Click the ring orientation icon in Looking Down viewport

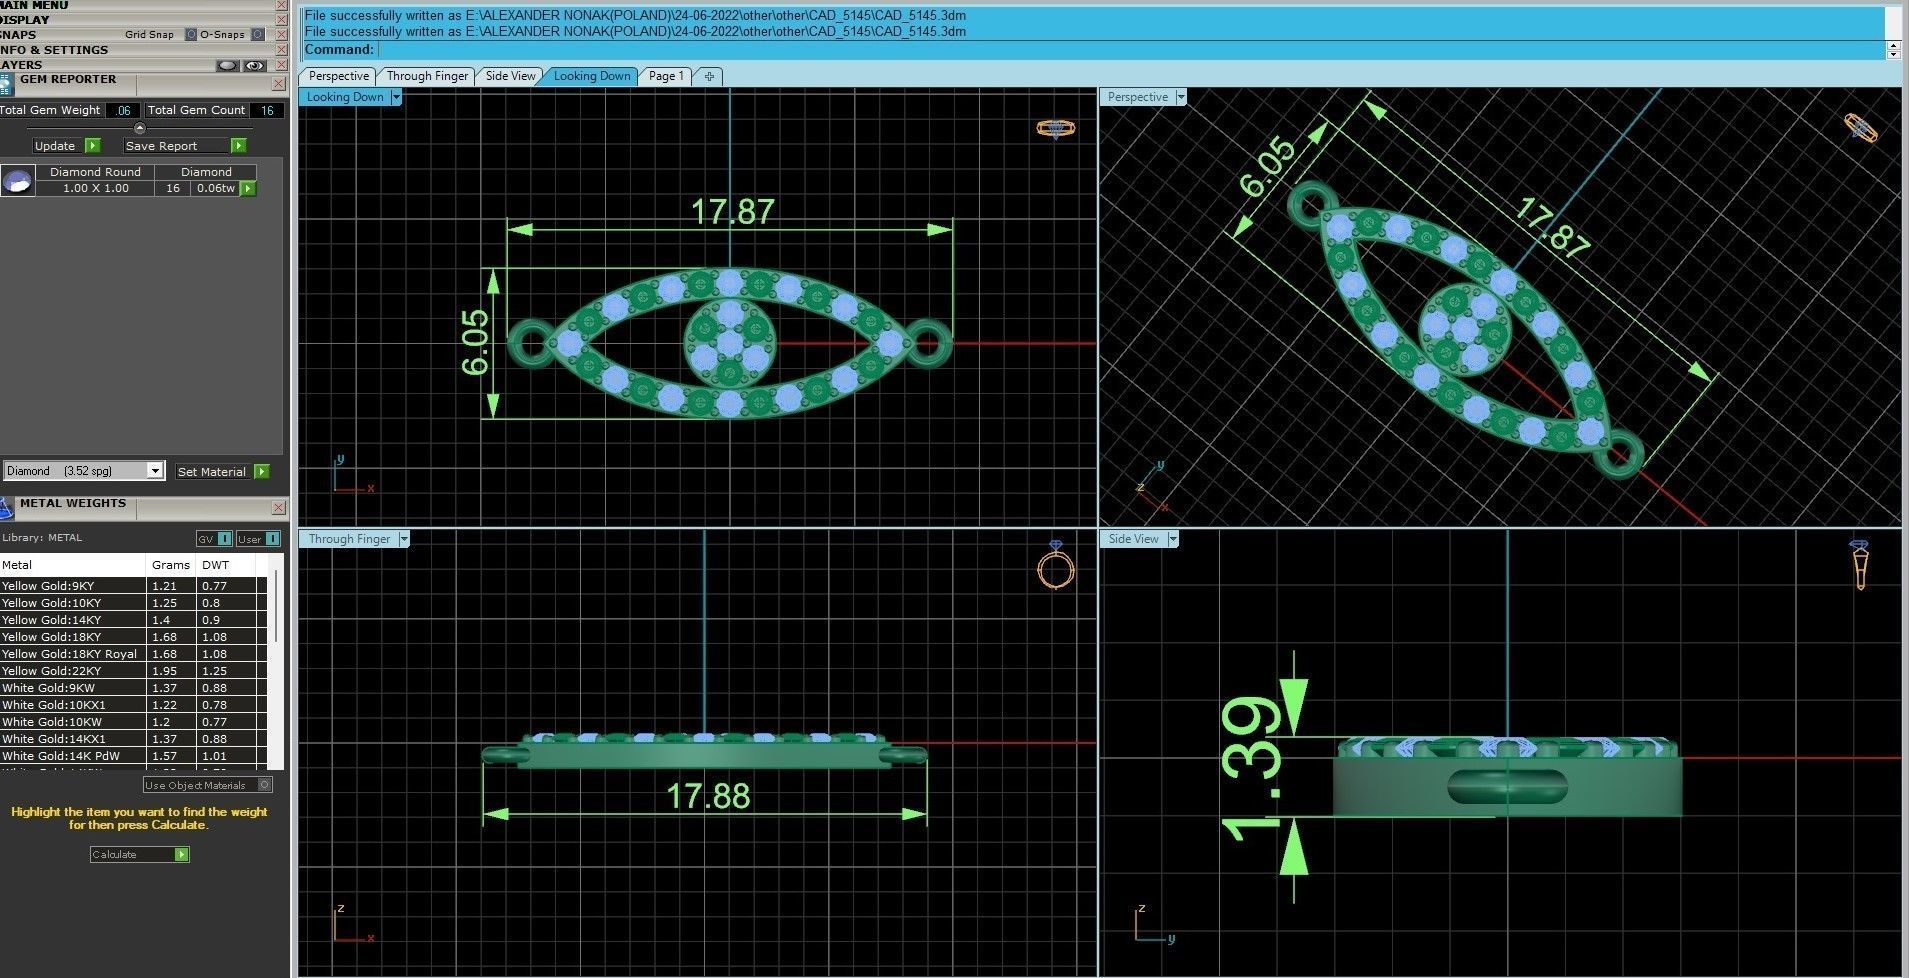tap(1055, 128)
